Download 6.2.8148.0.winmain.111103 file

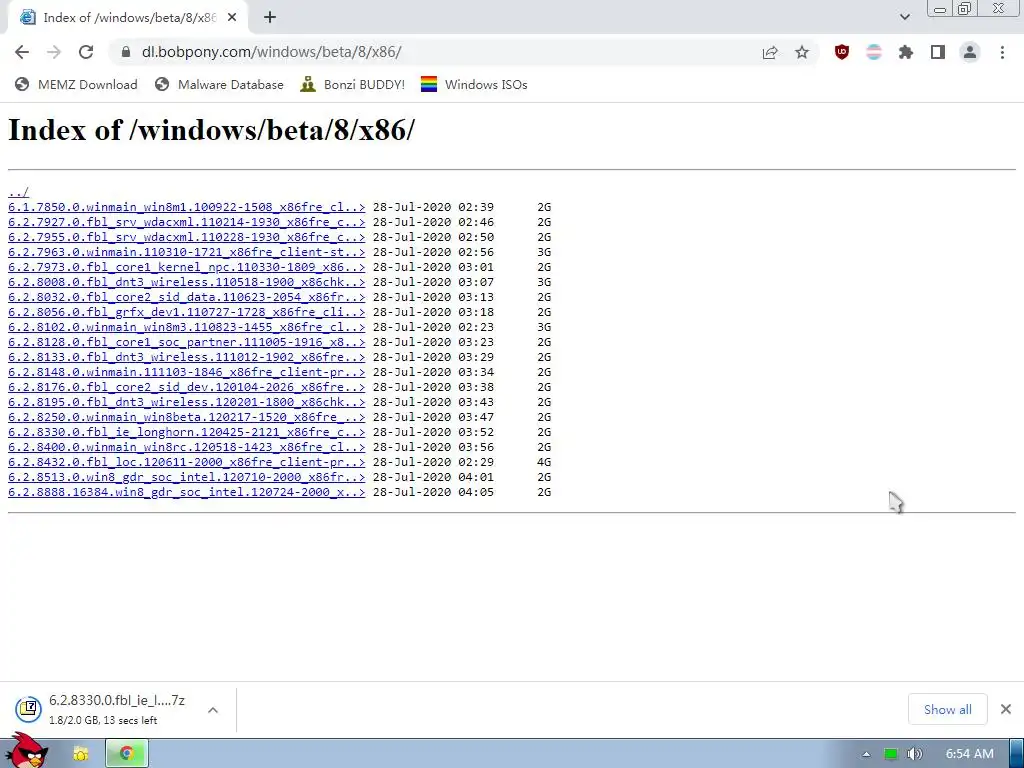[186, 372]
